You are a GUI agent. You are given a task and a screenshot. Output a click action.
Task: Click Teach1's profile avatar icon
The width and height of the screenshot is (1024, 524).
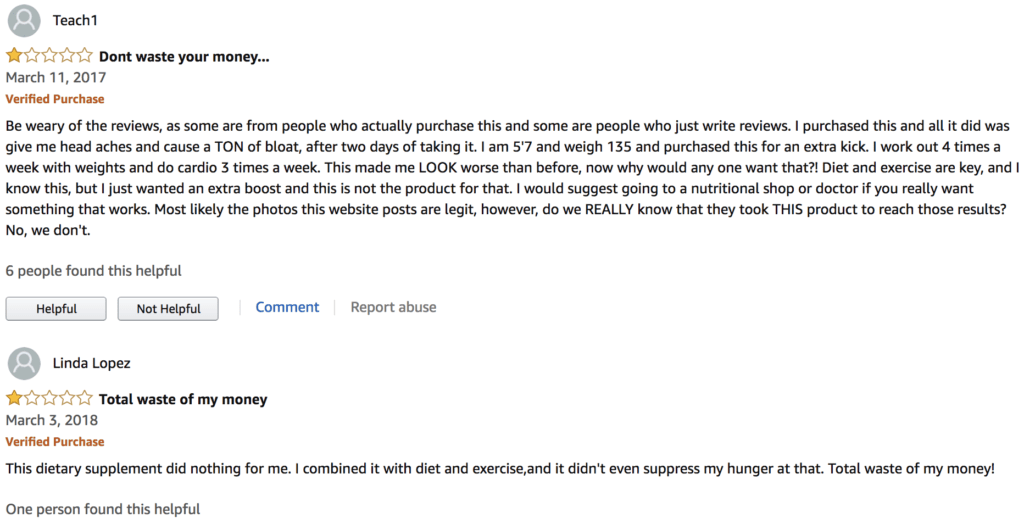23,21
